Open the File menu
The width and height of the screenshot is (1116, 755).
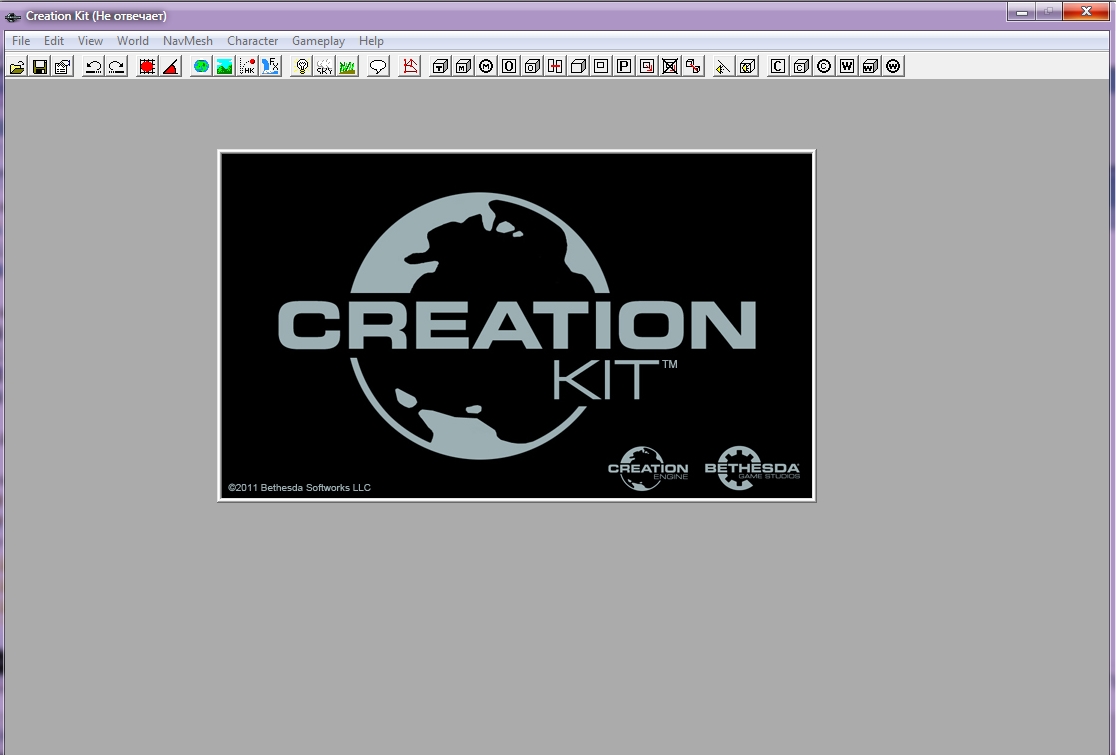pos(21,41)
